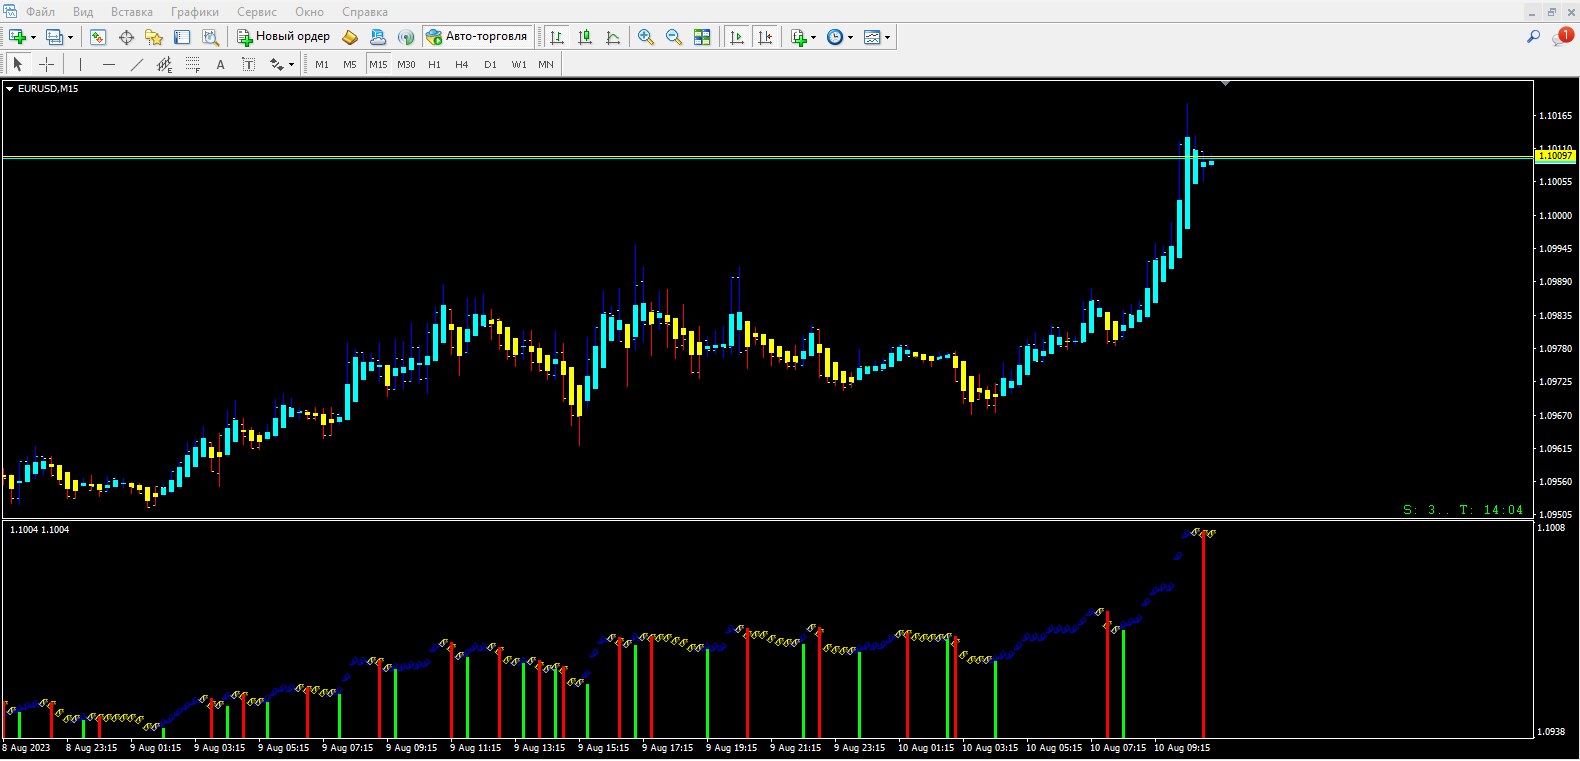This screenshot has width=1580, height=761.
Task: Open the notification bubble with red badge
Action: 1563,36
